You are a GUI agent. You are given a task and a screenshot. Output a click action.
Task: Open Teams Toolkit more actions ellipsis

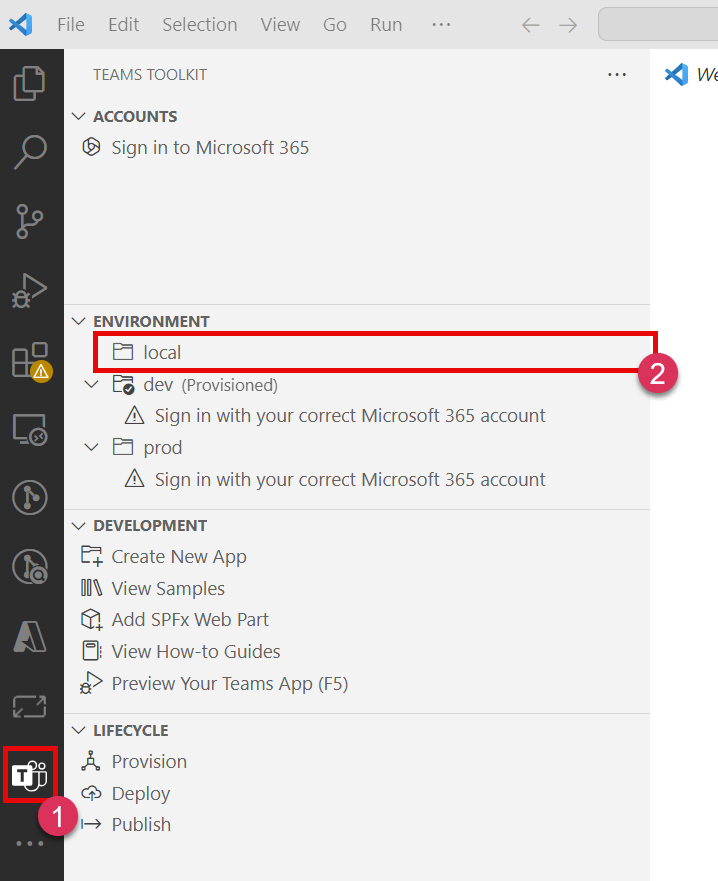(x=617, y=75)
